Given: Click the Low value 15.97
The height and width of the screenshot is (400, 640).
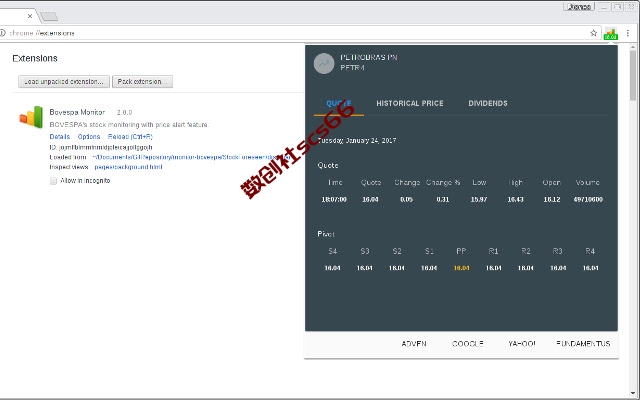Looking at the screenshot, I should [479, 200].
